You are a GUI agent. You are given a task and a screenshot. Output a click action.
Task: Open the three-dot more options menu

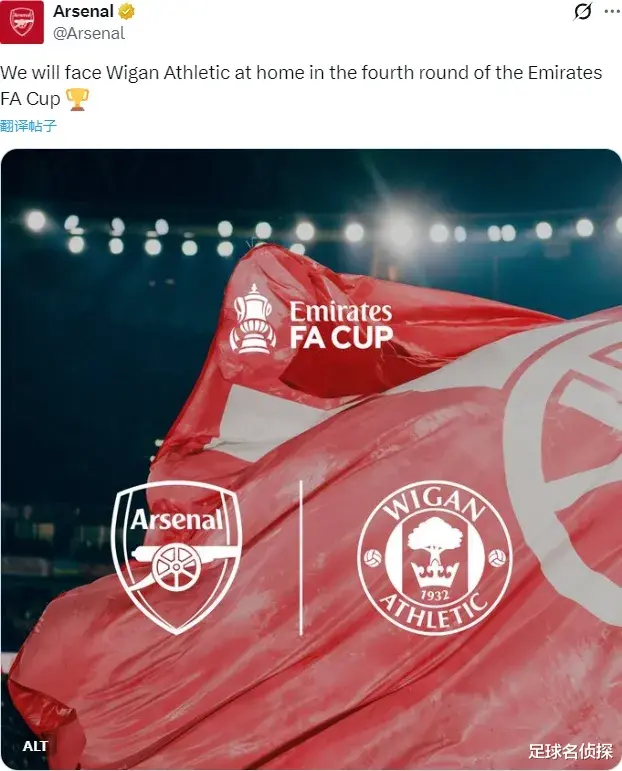click(x=612, y=11)
